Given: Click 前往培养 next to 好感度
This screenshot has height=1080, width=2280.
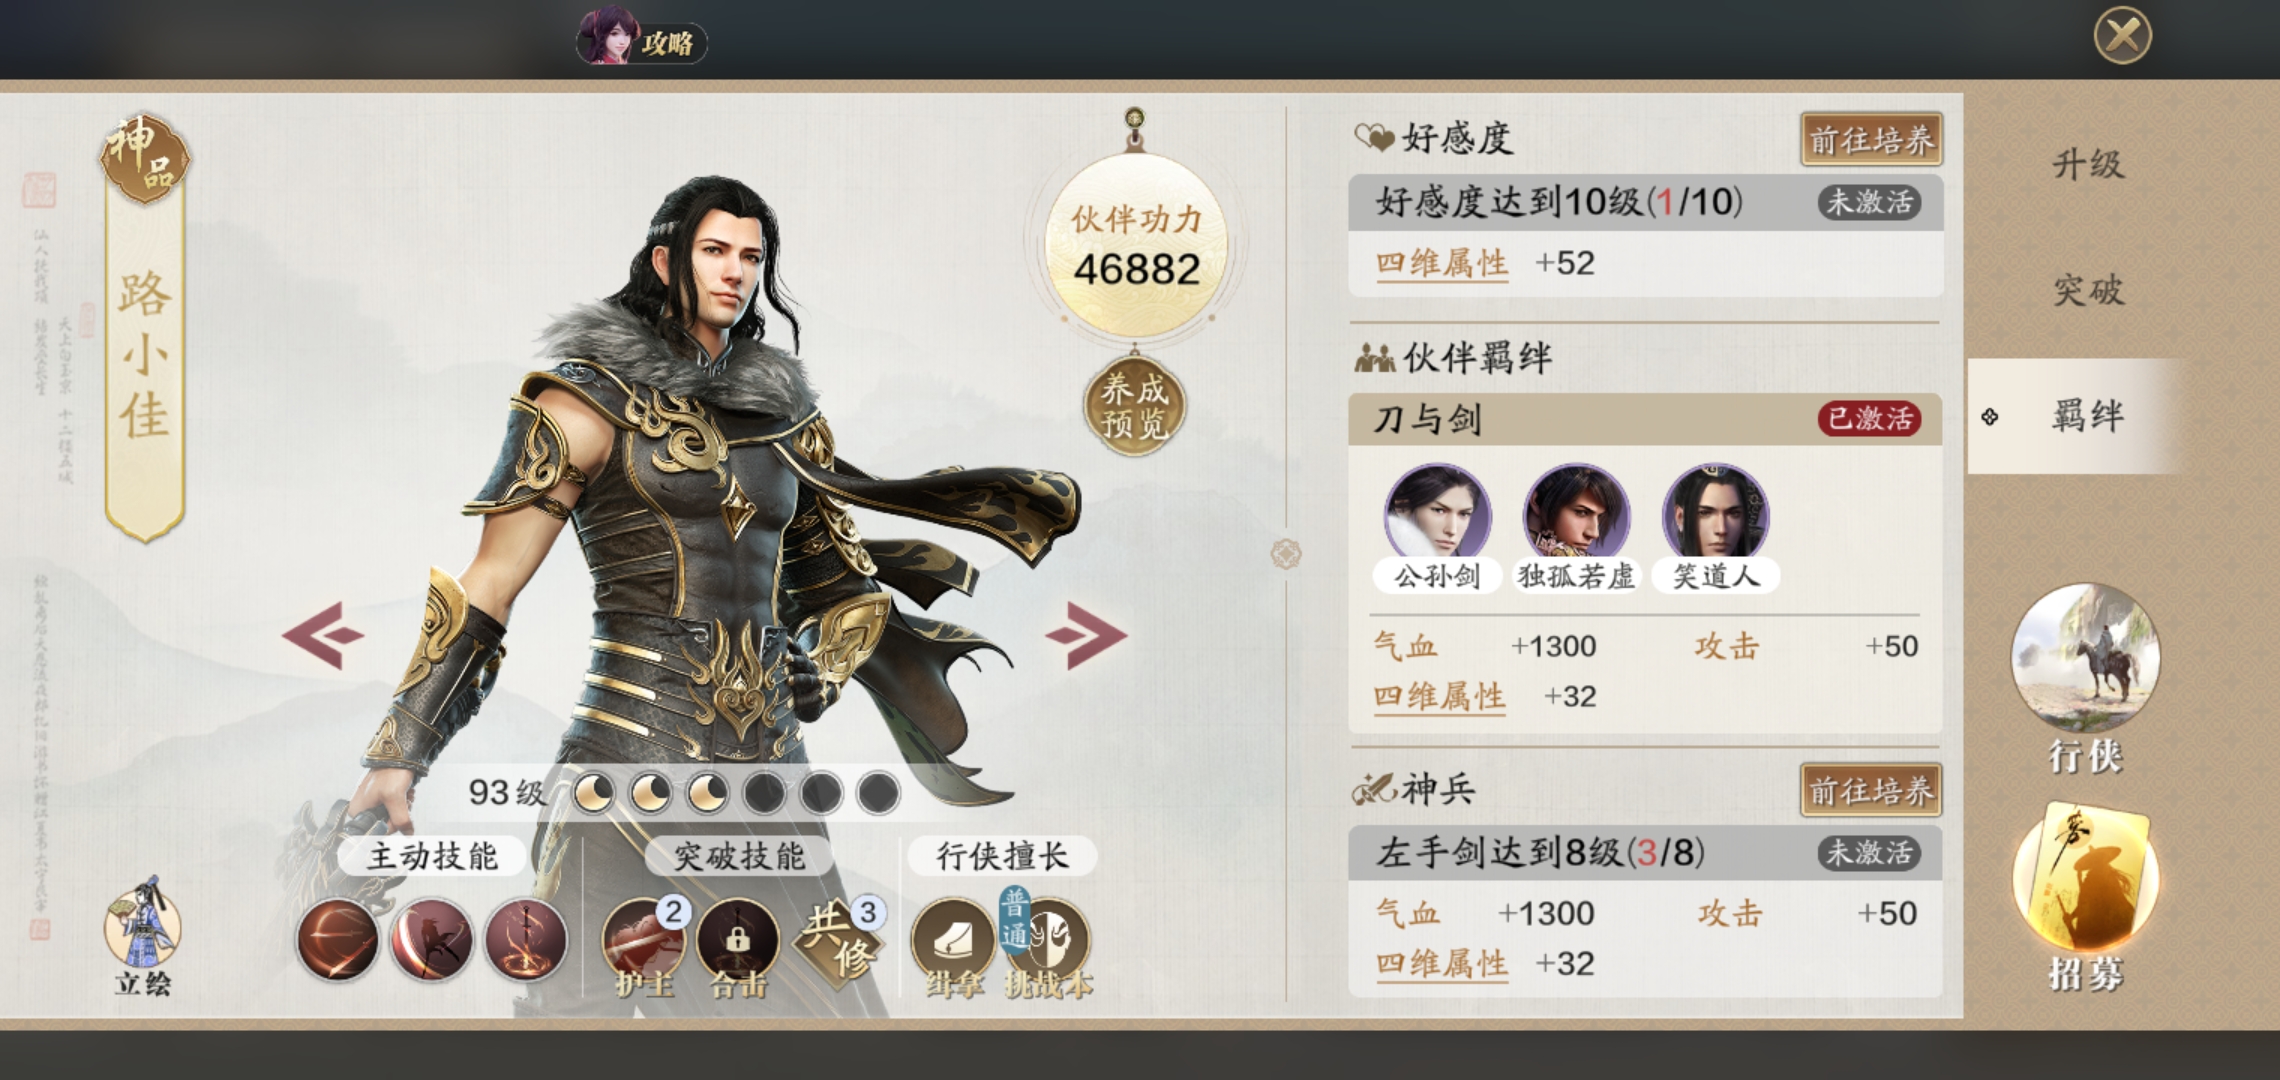Looking at the screenshot, I should point(1871,140).
